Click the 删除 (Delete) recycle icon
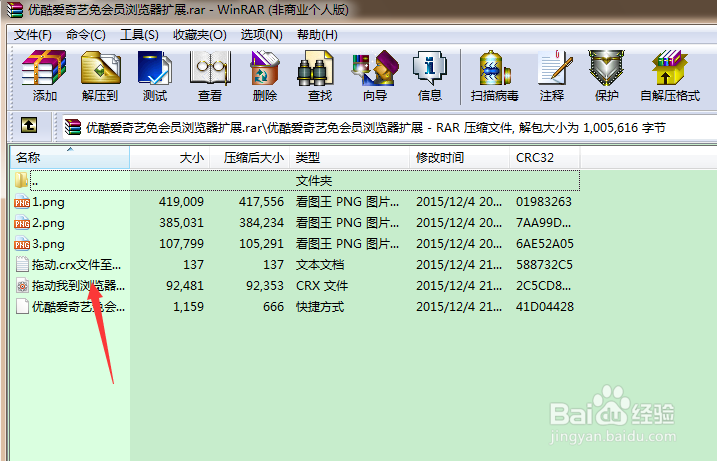Viewport: 717px width, 461px height. (x=265, y=68)
